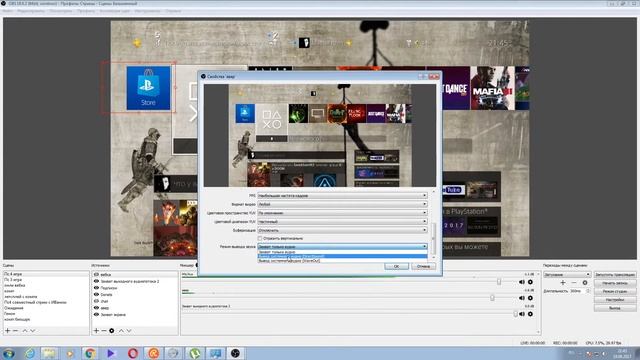The width and height of the screenshot is (640, 360).
Task: Click the middle mixer channel volume slider handle
Action: pos(492,298)
